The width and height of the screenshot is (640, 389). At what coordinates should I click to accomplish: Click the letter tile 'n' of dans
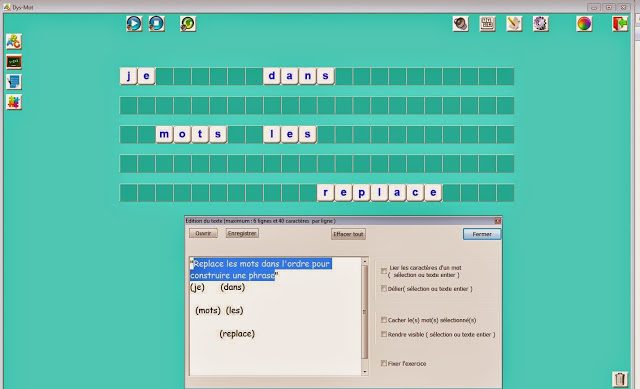[308, 76]
